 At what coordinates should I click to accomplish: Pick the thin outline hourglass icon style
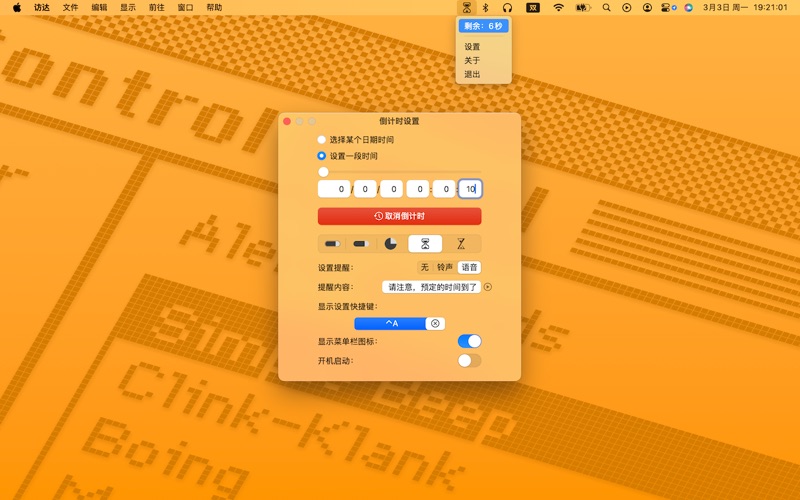[461, 243]
